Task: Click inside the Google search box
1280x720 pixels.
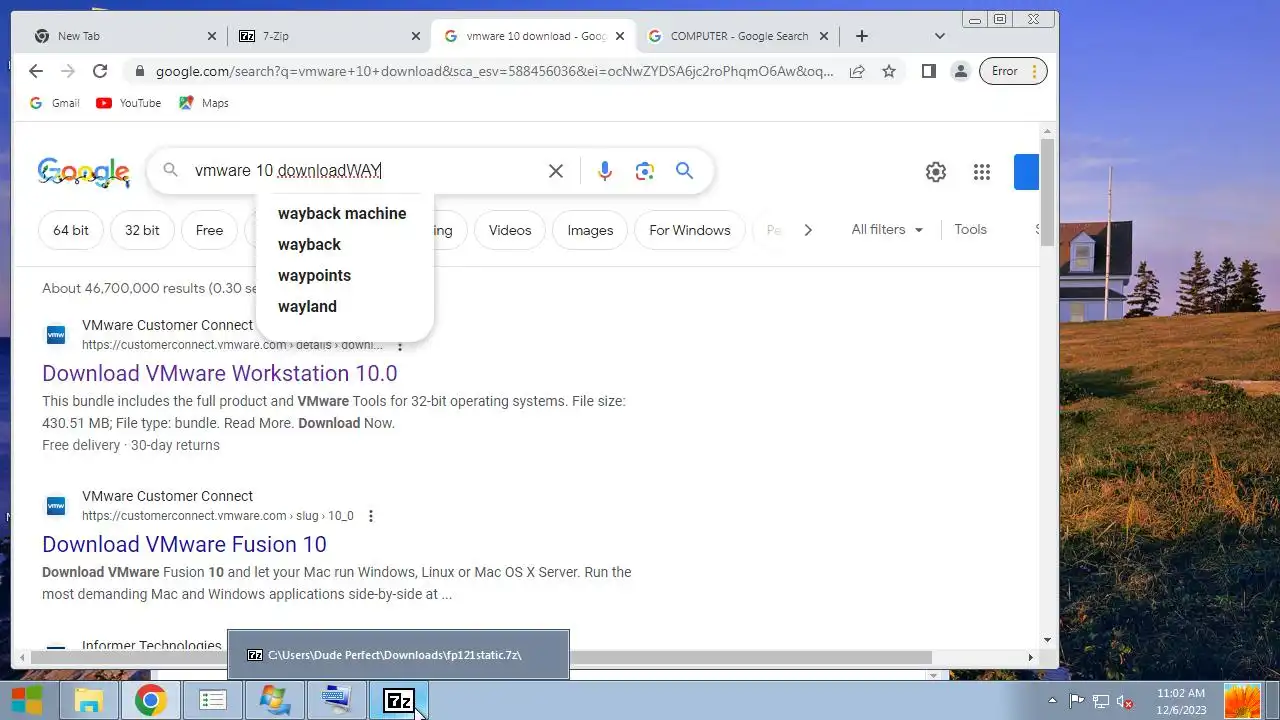Action: 365,171
